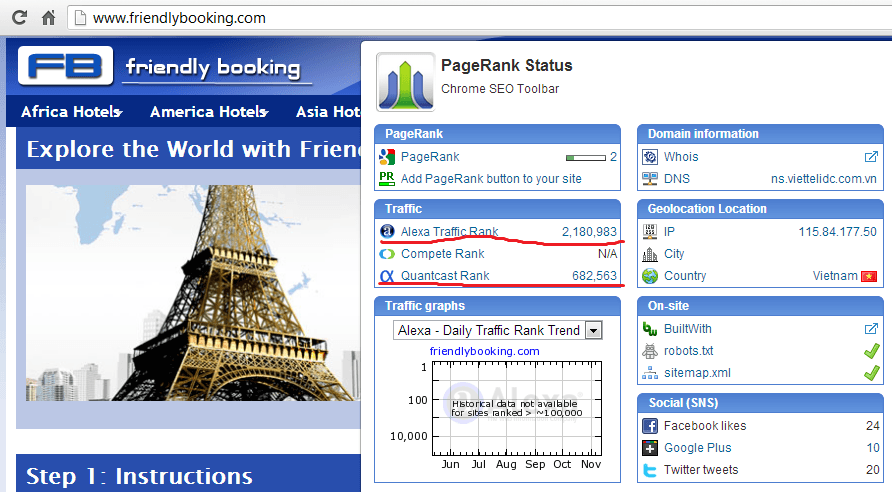Viewport: 892px width, 492px height.
Task: Open the BuiltWith link
Action: 688,329
